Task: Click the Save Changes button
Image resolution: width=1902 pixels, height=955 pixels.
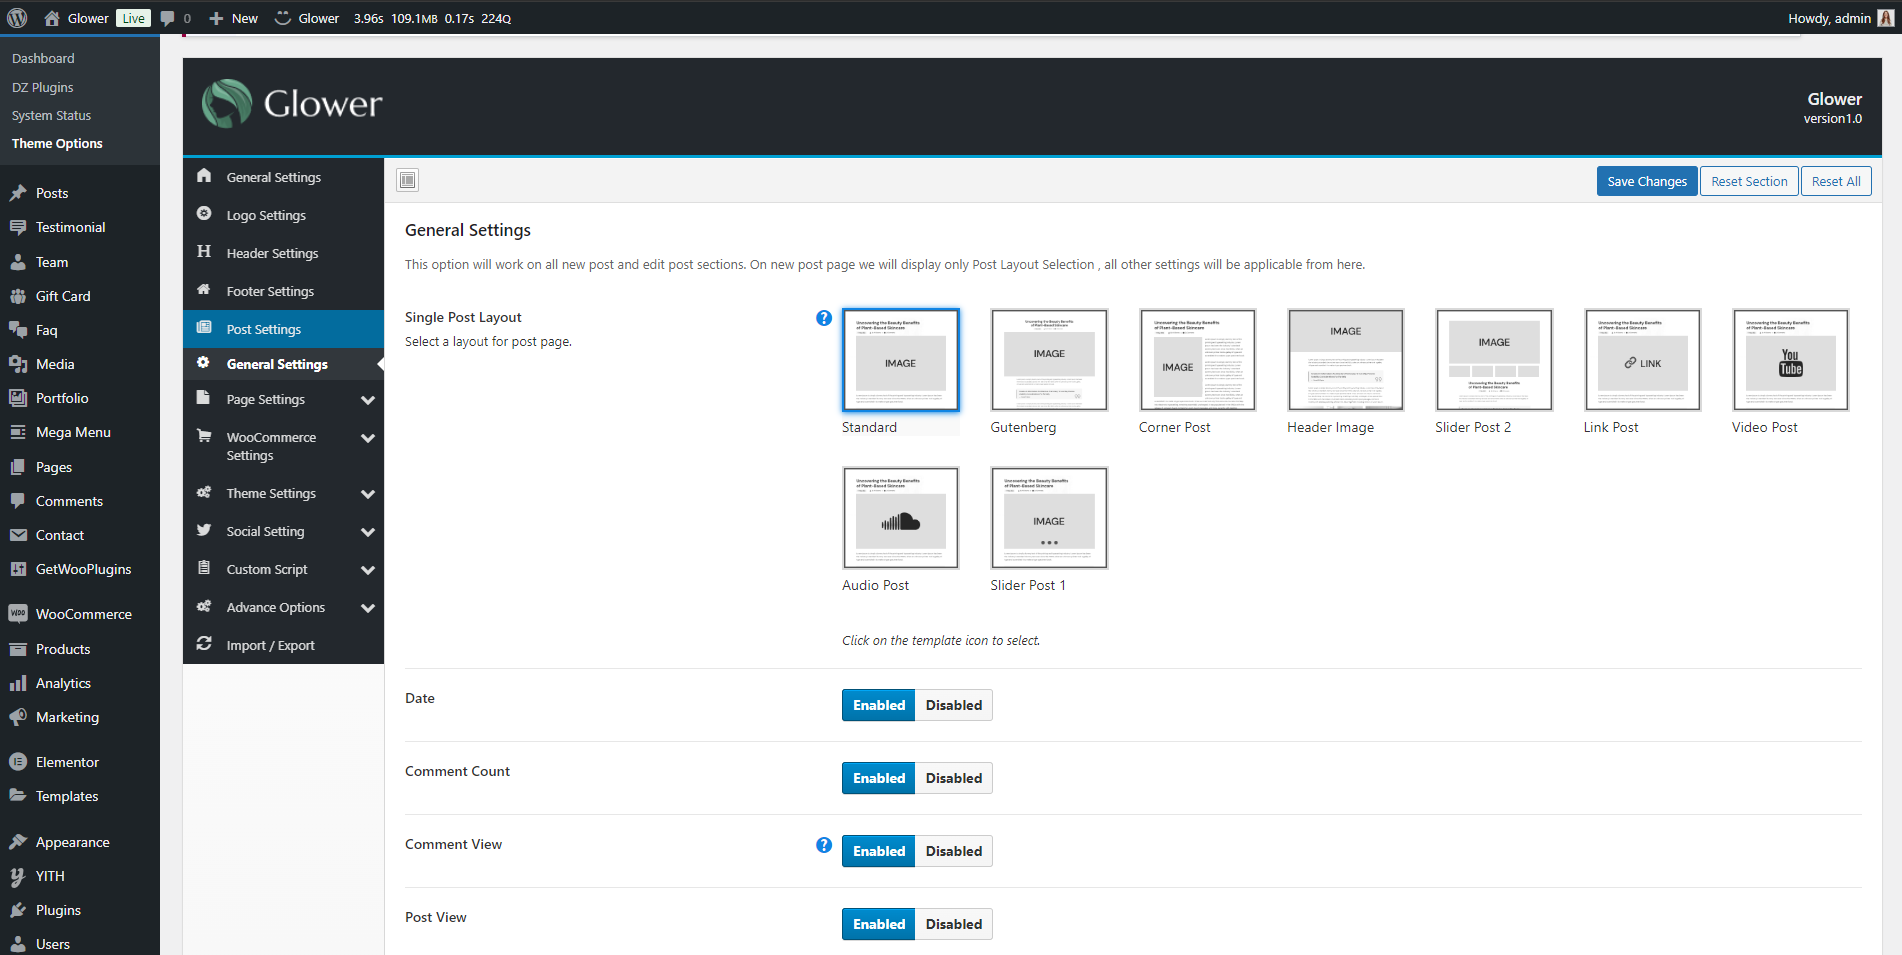Action: coord(1646,181)
